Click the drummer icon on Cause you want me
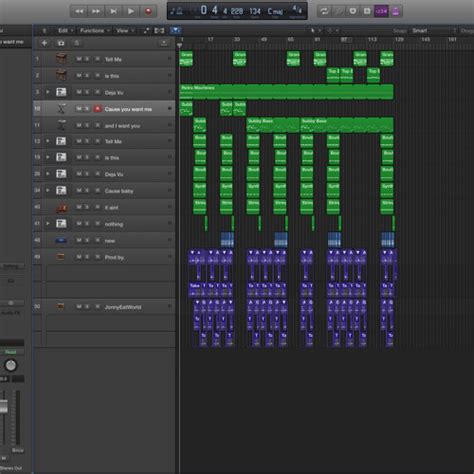This screenshot has width=474, height=474. pos(61,109)
